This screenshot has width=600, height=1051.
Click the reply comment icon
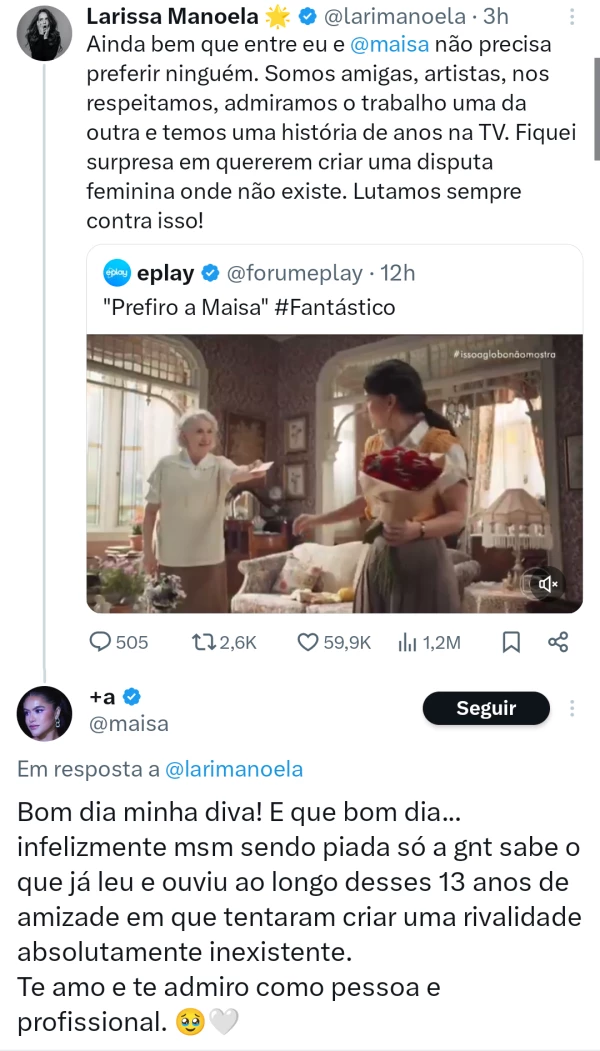102,642
